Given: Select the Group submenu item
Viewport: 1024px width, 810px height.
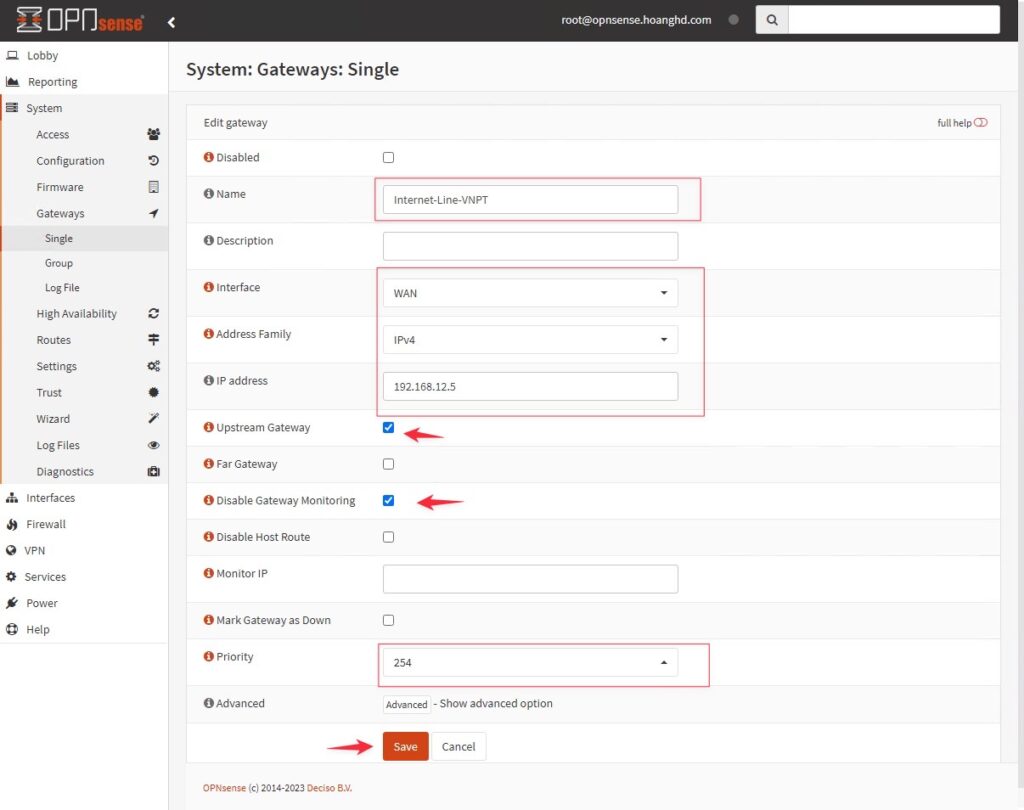Looking at the screenshot, I should (84, 263).
